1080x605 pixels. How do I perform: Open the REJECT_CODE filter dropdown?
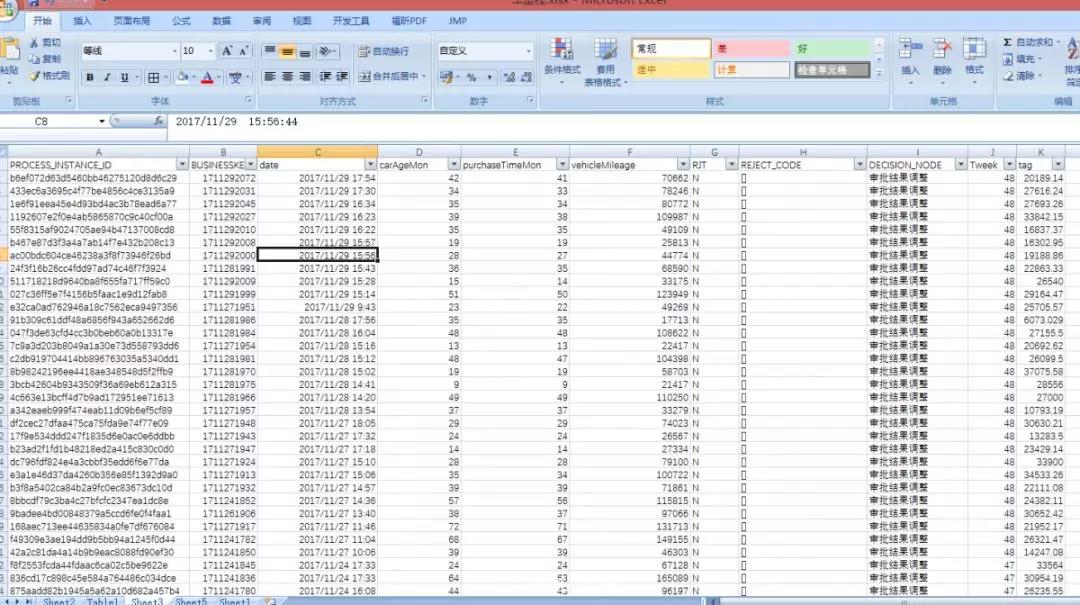pos(860,165)
